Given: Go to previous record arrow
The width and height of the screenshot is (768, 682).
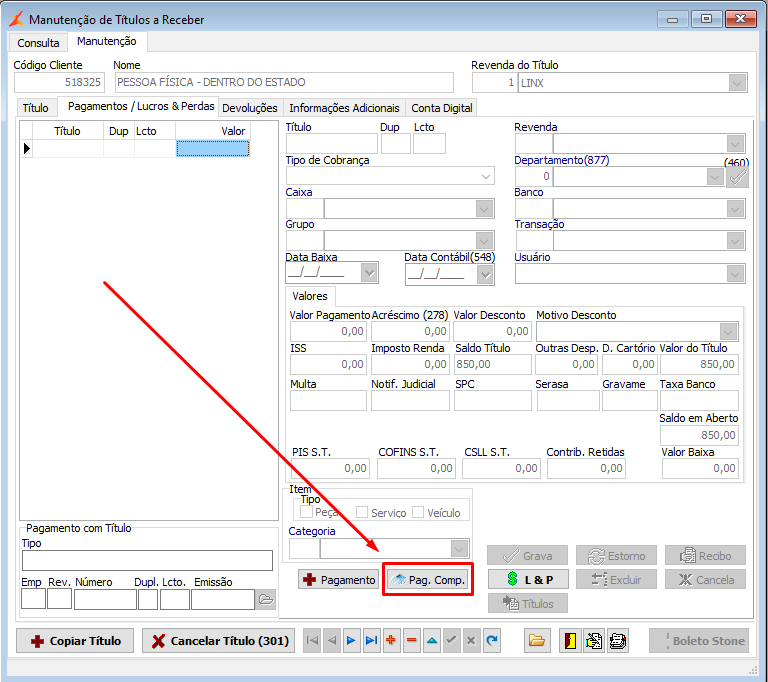Looking at the screenshot, I should pos(332,640).
